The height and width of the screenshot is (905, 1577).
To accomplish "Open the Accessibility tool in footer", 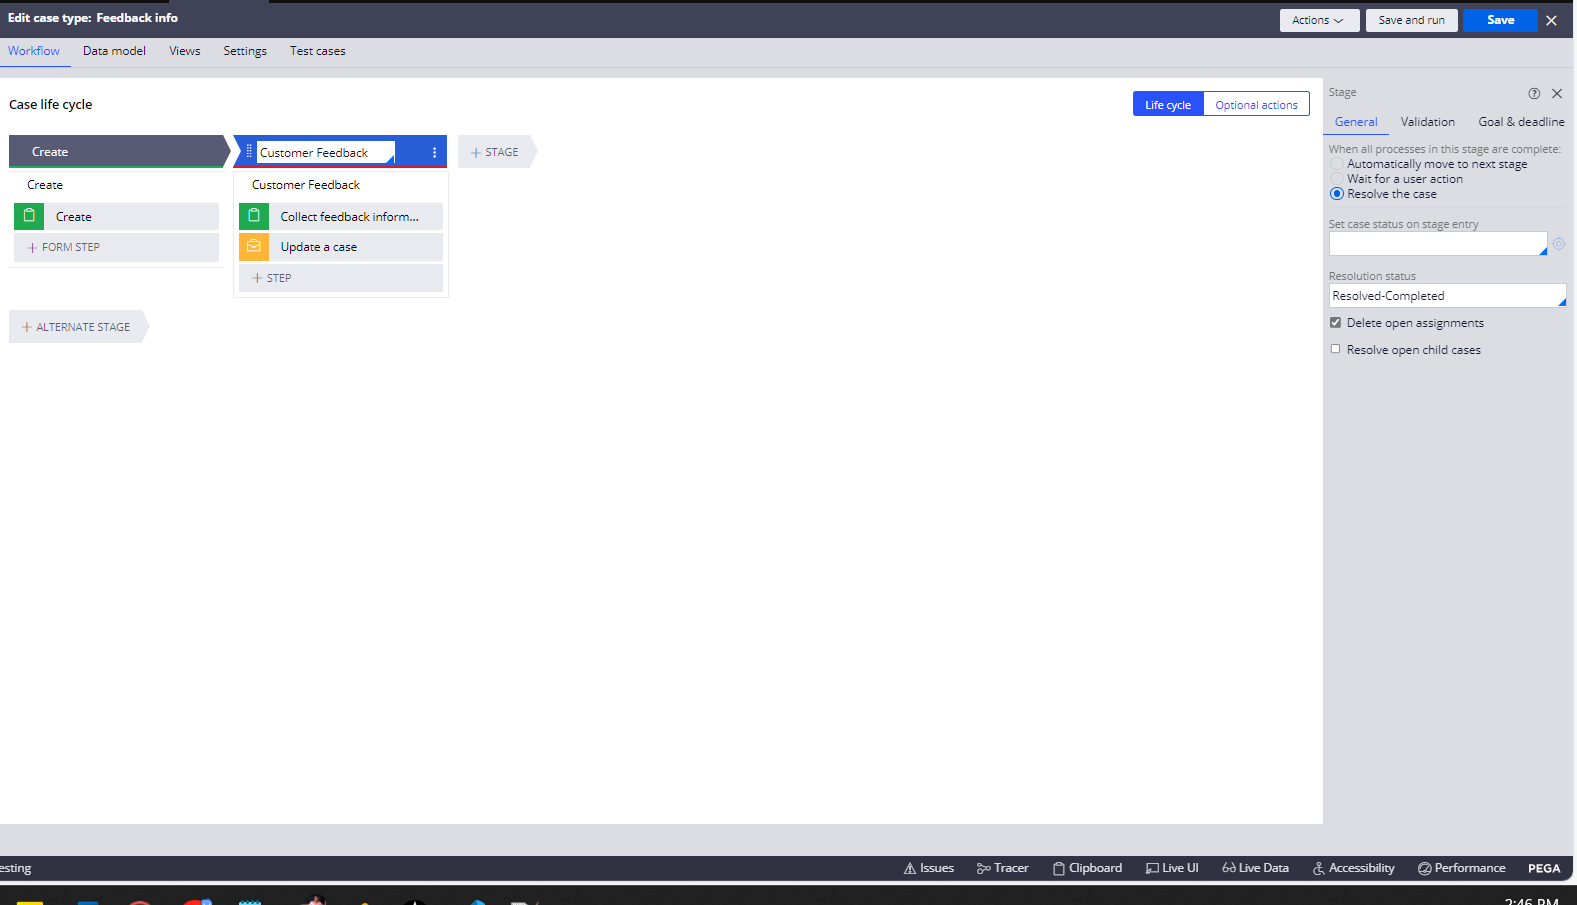I will coord(1353,868).
